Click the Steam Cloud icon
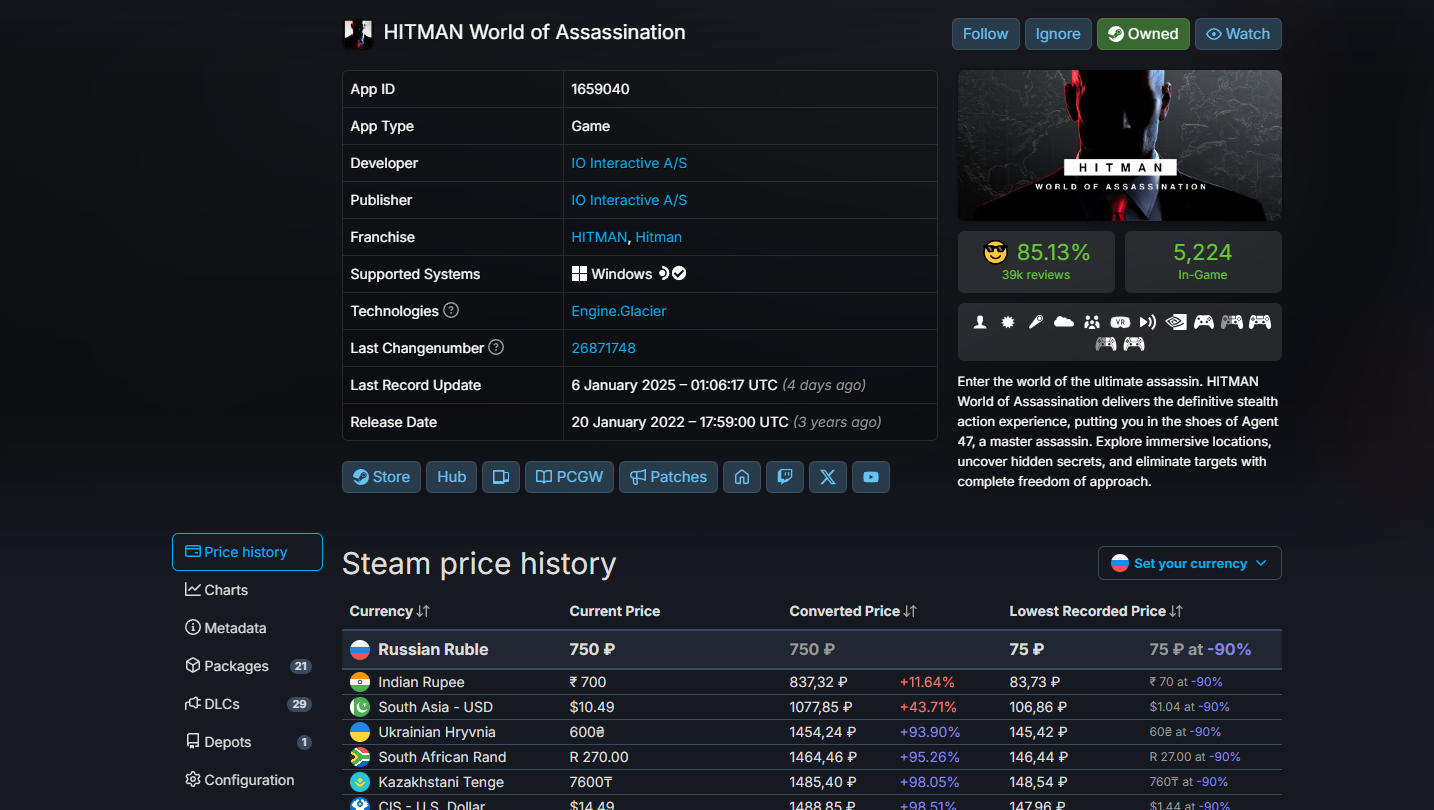1434x810 pixels. 1064,321
